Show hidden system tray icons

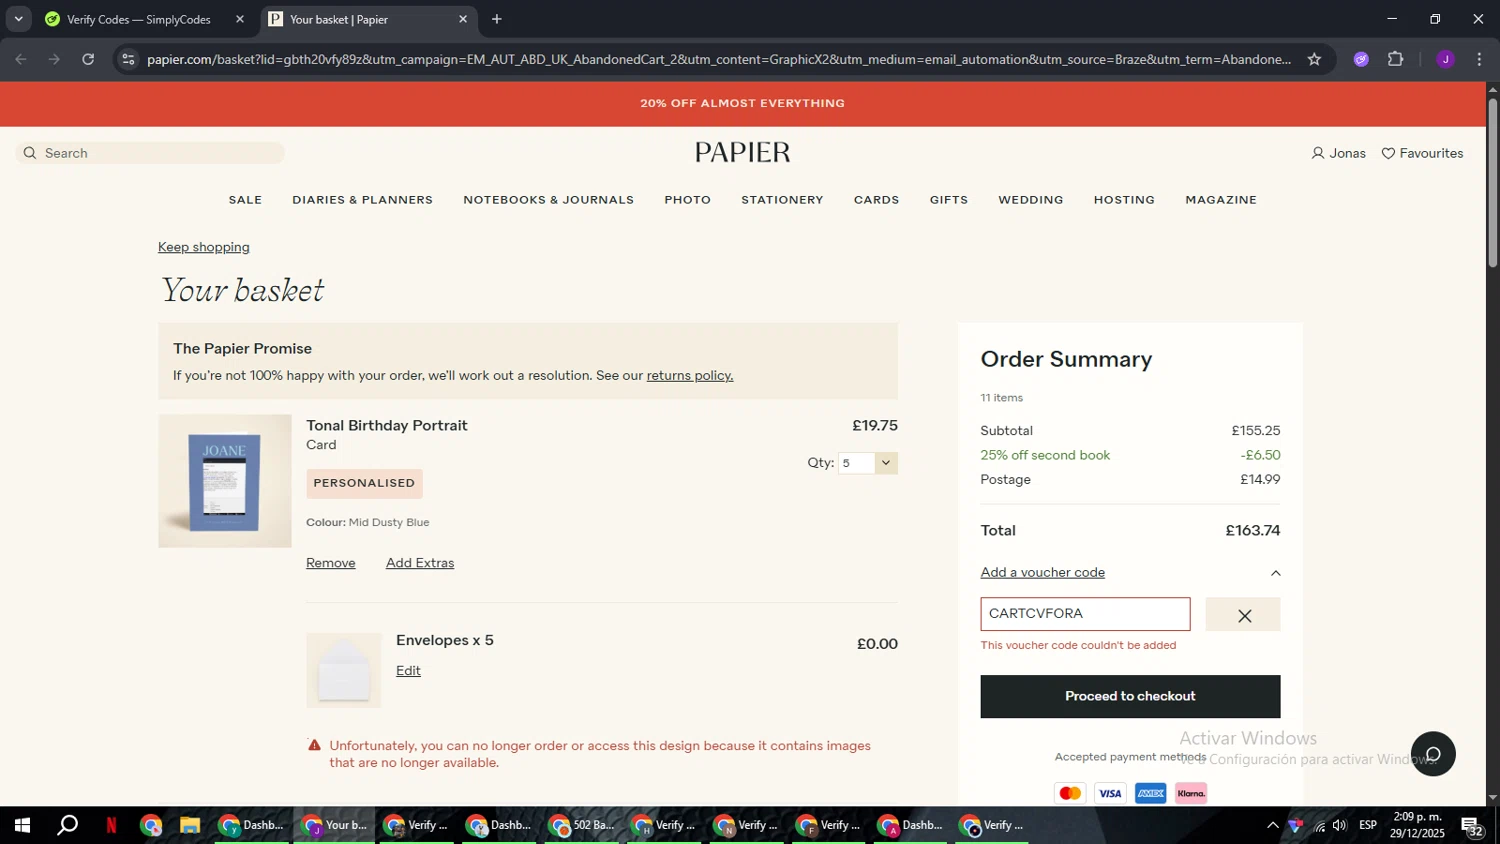(x=1272, y=826)
